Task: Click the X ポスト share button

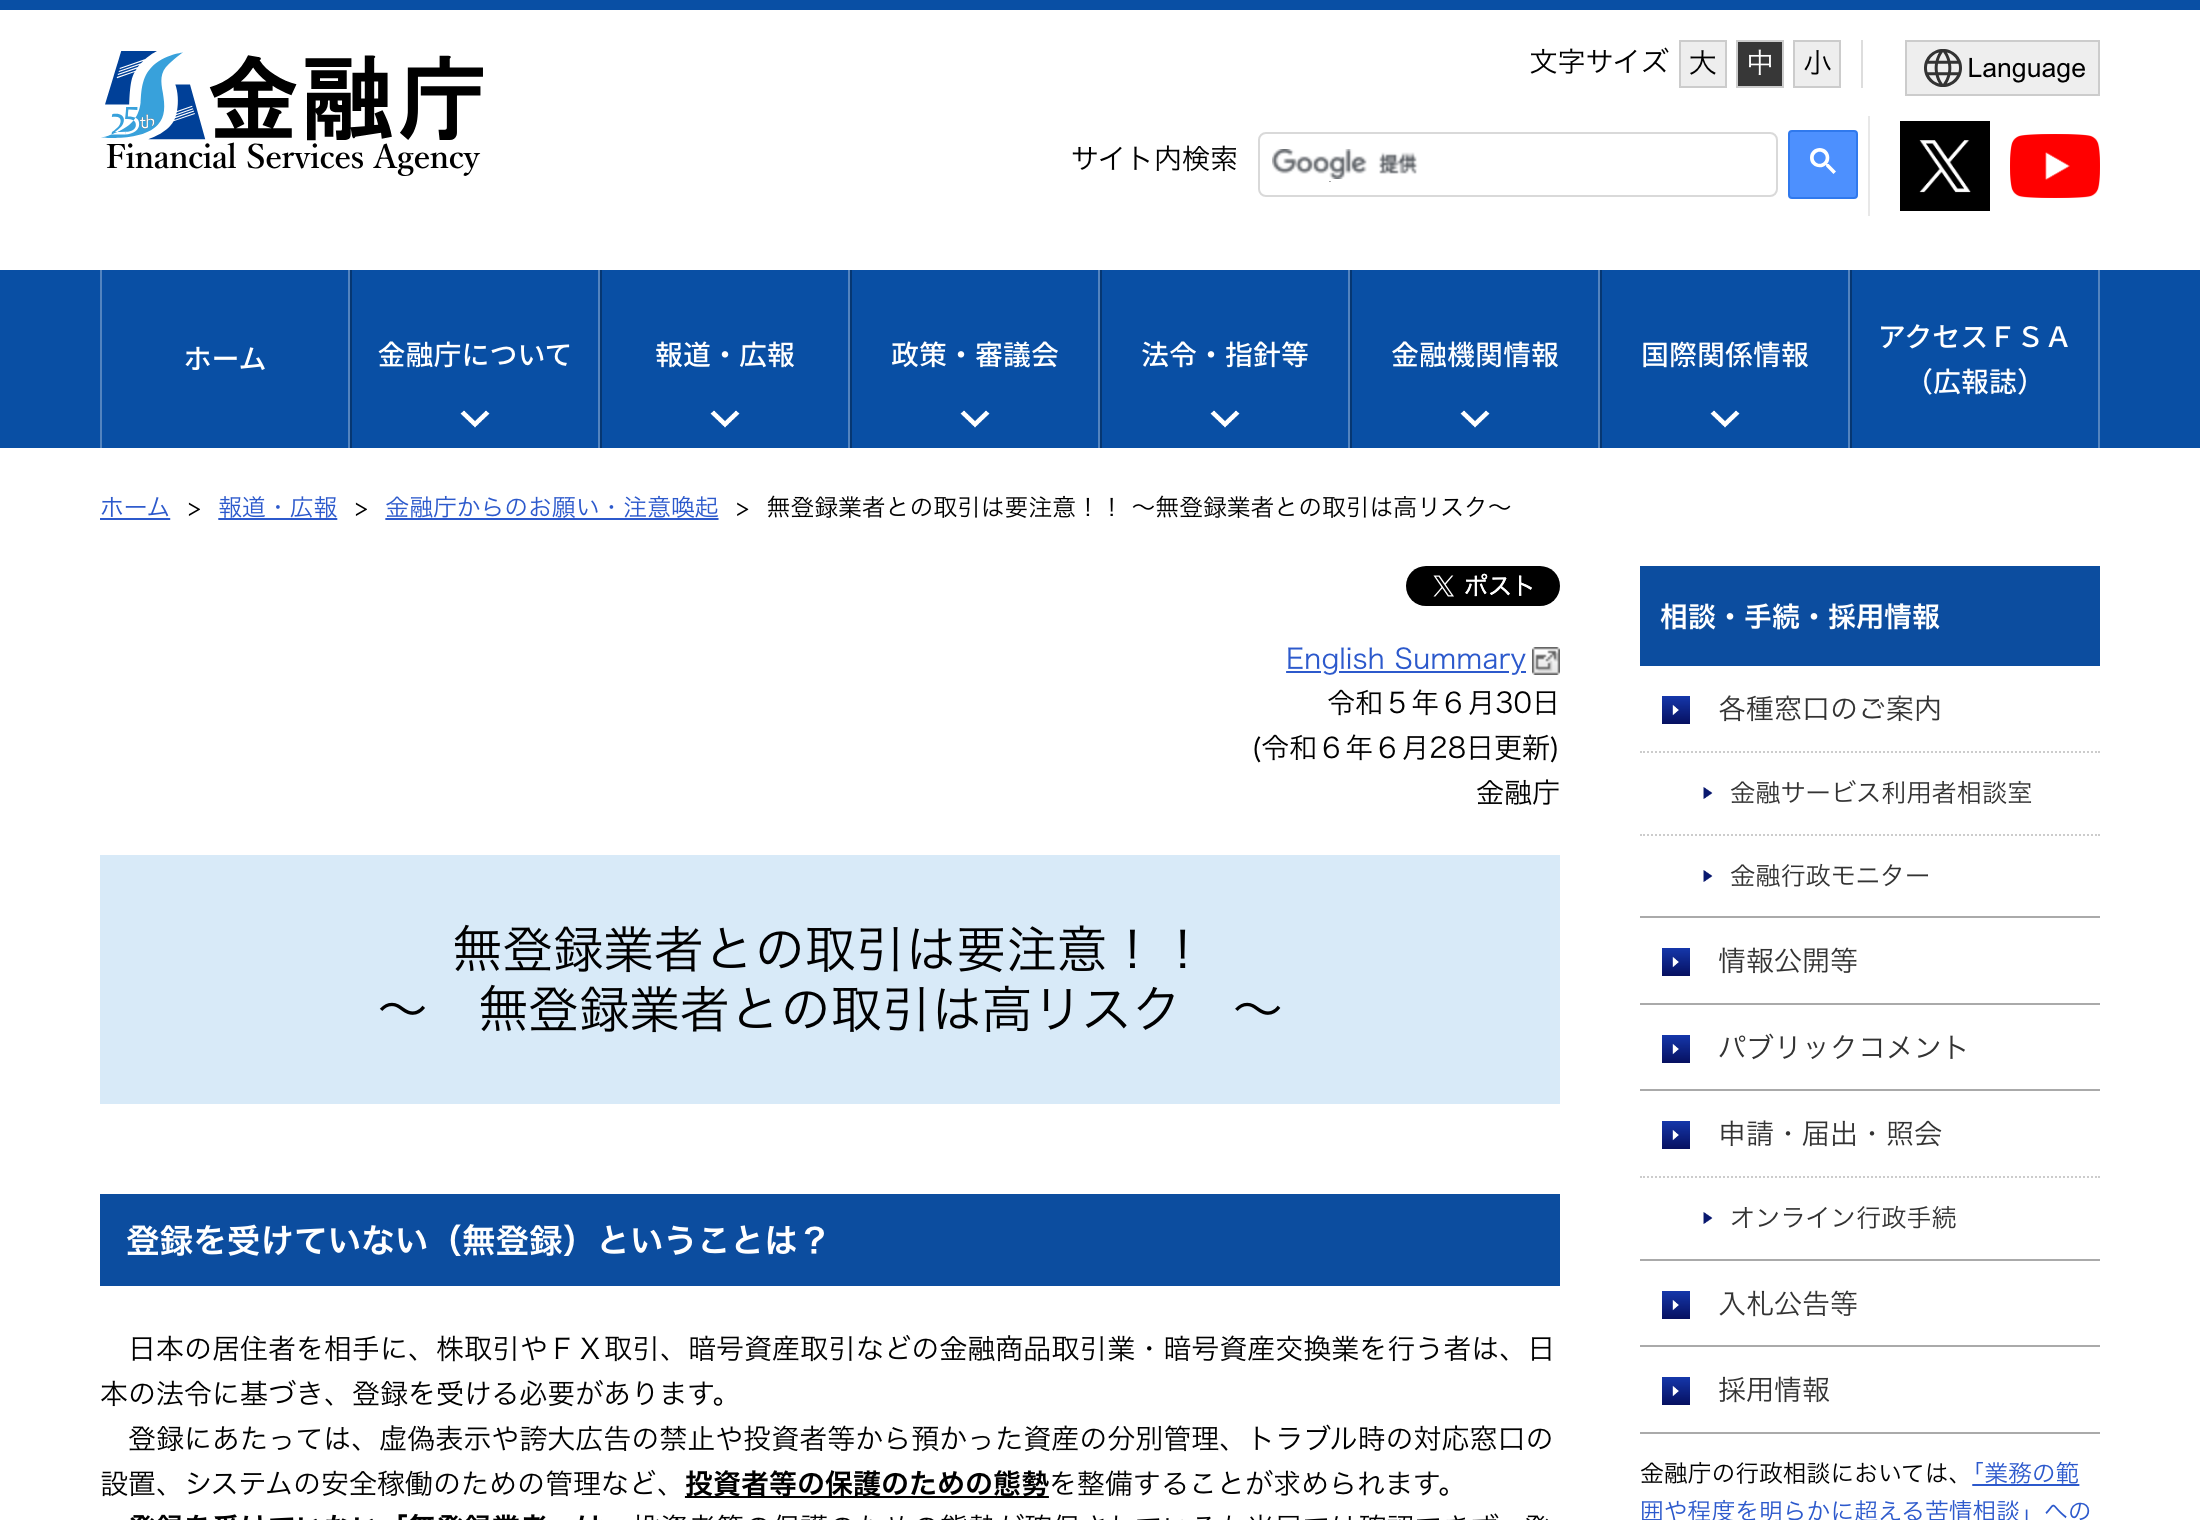Action: [x=1483, y=586]
